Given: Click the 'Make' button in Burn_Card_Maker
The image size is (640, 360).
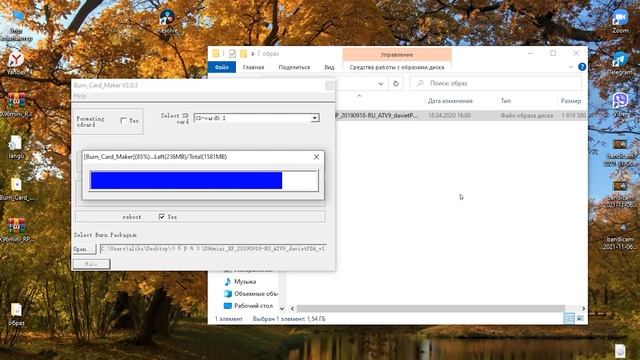Looking at the screenshot, I should (x=91, y=264).
